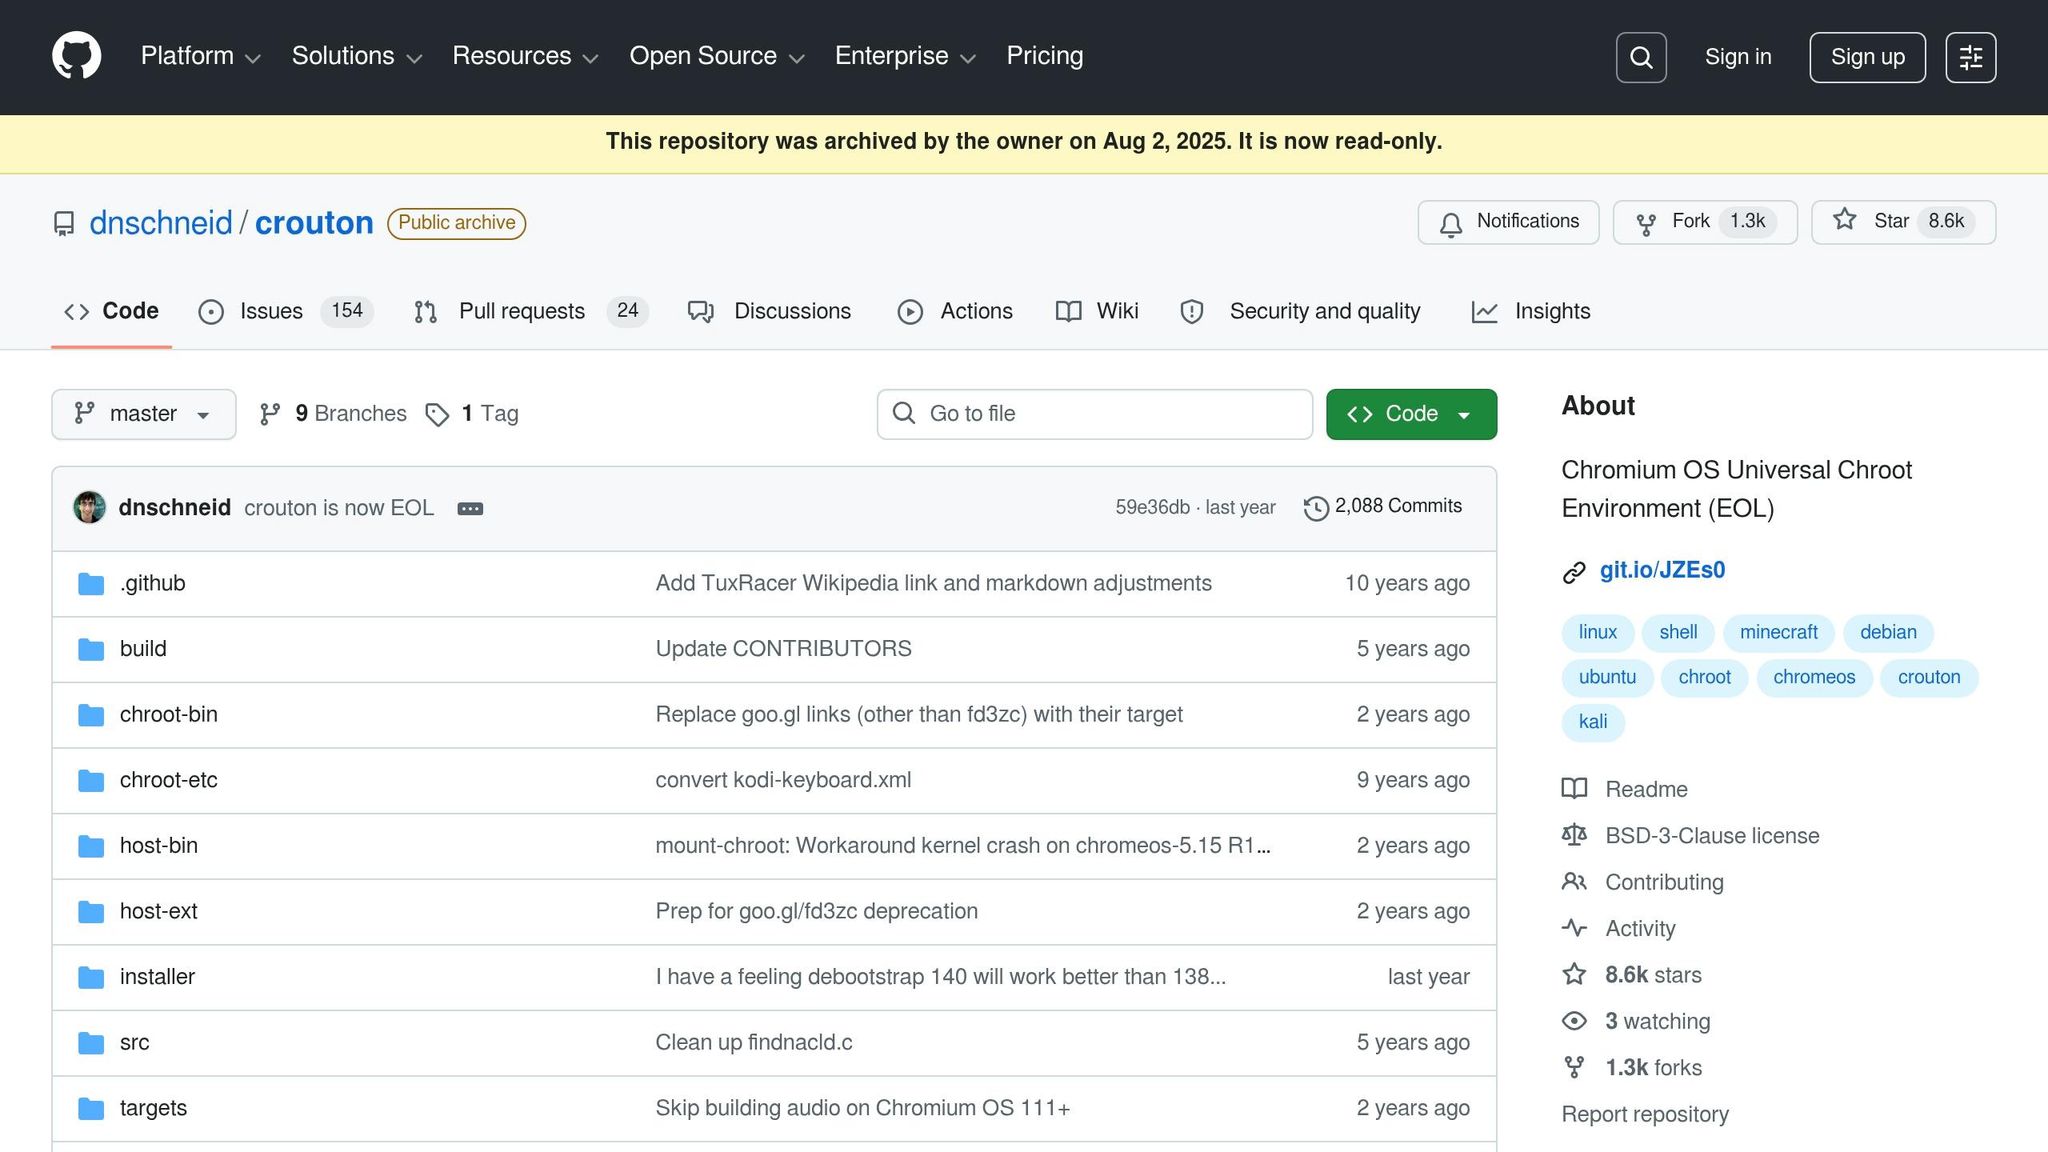Open the Actions tab
This screenshot has width=2048, height=1152.
[x=955, y=311]
